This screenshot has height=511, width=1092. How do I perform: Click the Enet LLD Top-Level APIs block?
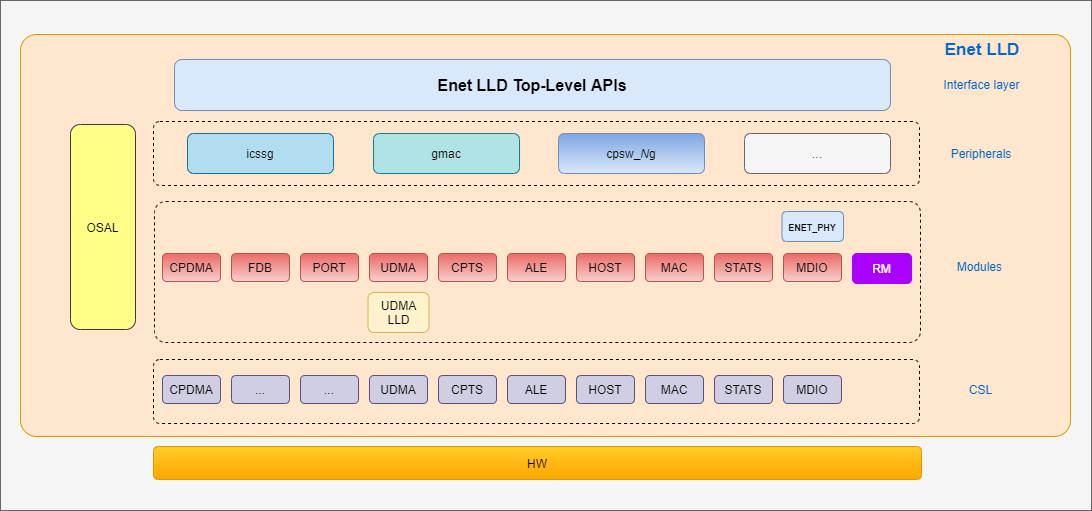pos(532,85)
